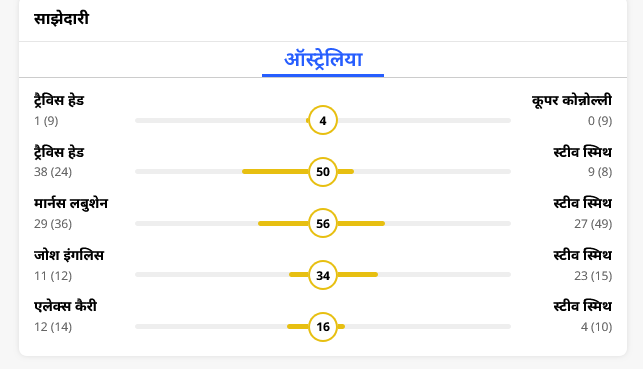The image size is (643, 369).
Task: Click जोश इंगलिस's score 11 (12)
Action: pos(53,276)
